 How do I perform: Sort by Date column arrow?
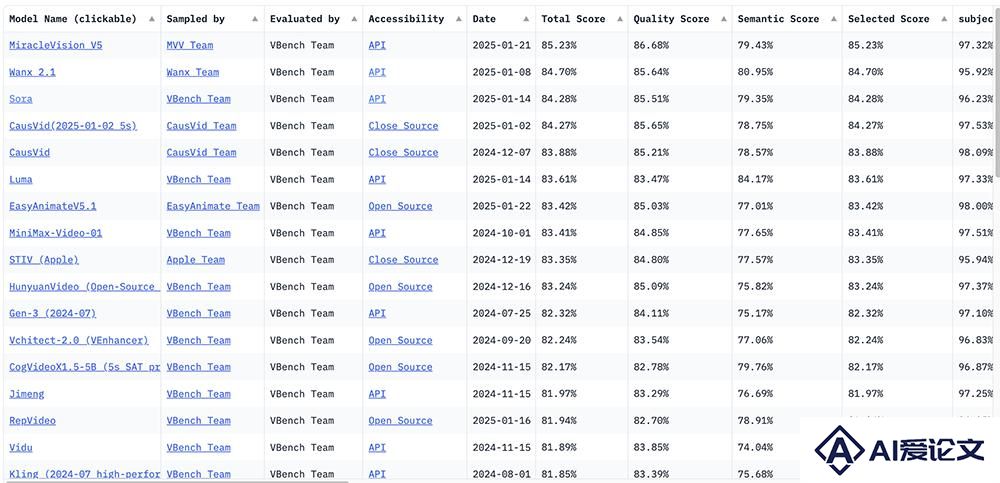coord(526,19)
